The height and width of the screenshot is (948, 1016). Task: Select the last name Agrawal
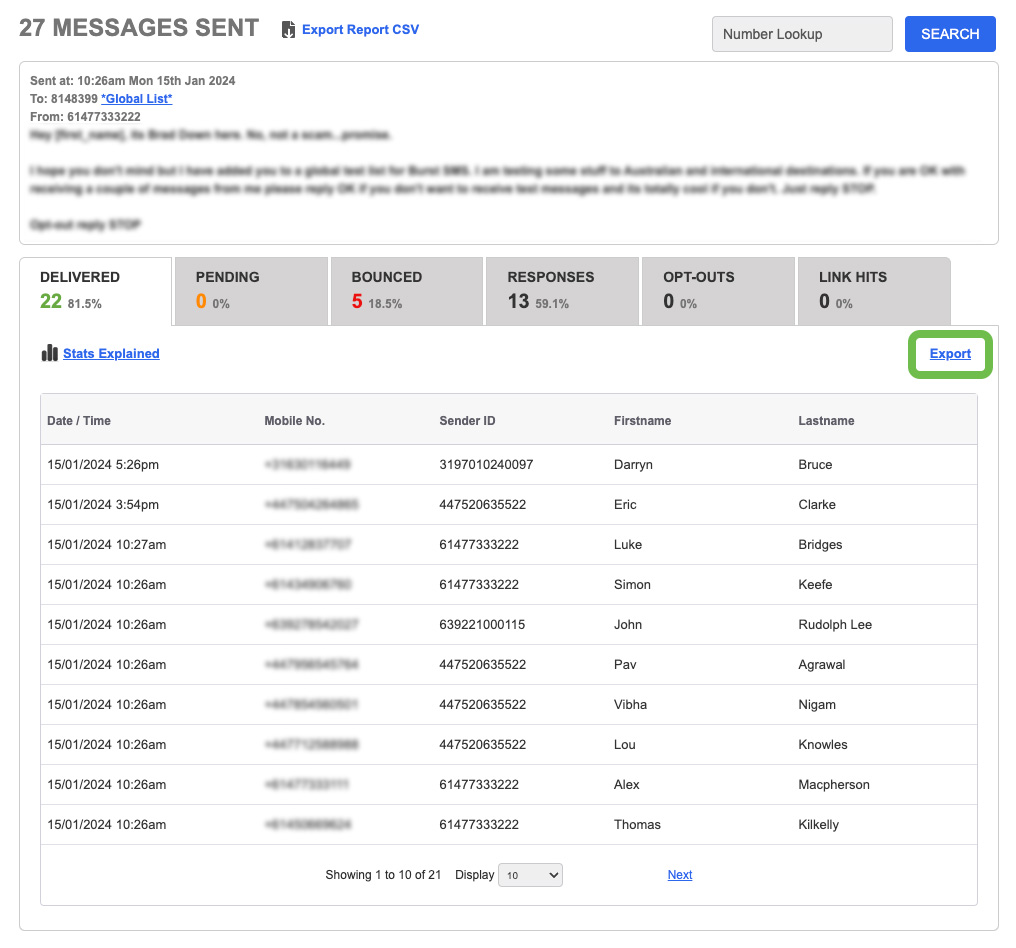pos(822,665)
